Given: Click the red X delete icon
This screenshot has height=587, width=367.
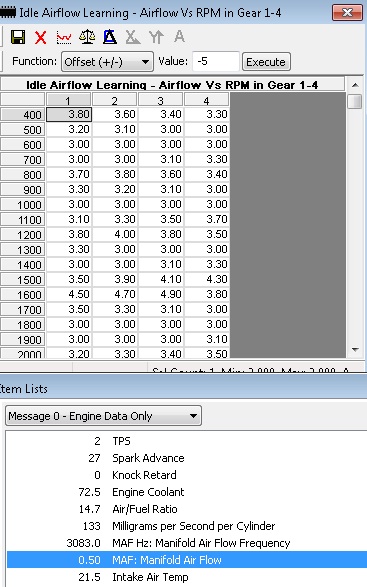Looking at the screenshot, I should coord(40,37).
